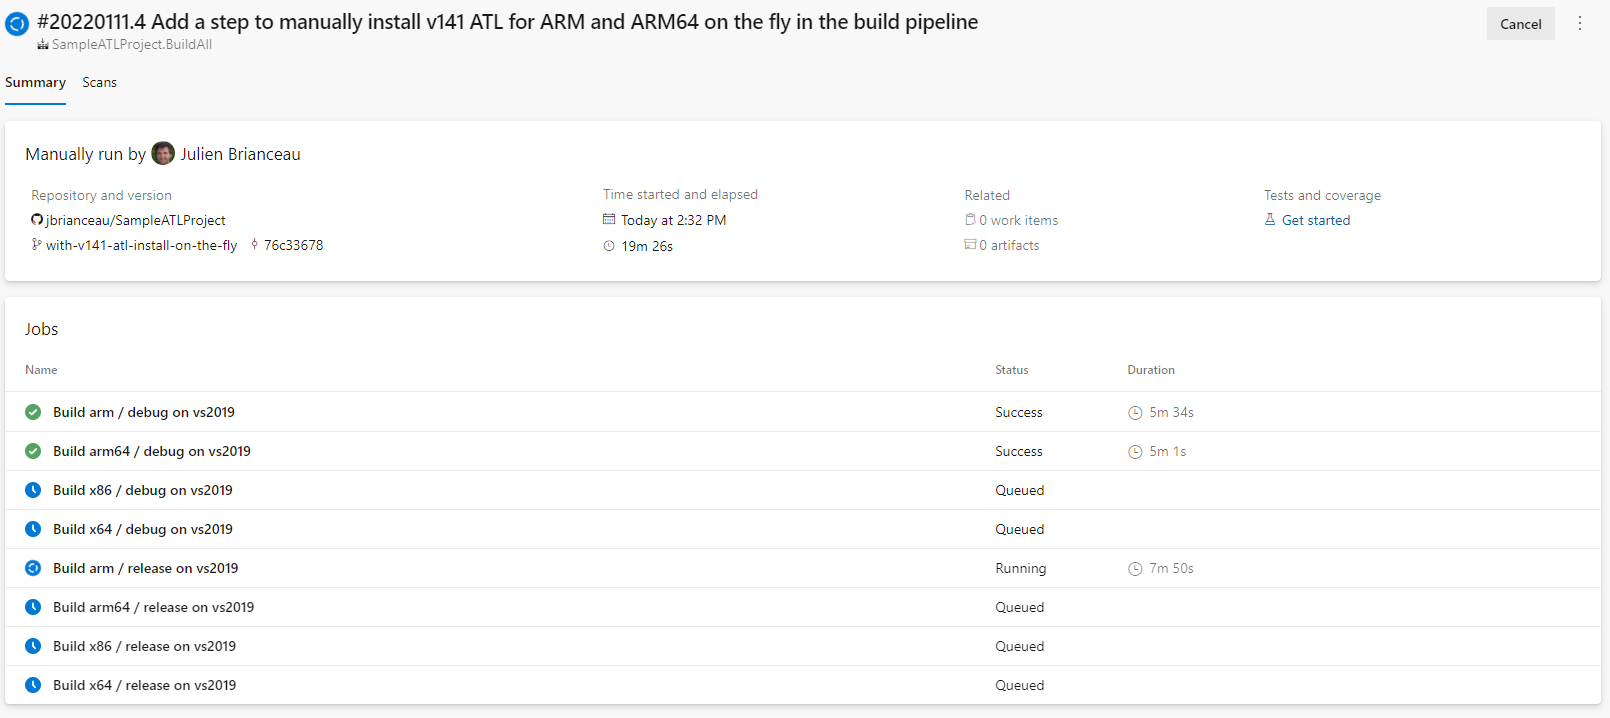The image size is (1610, 718).
Task: Select the success icon beside Build arm64 / debug
Action: pos(32,451)
